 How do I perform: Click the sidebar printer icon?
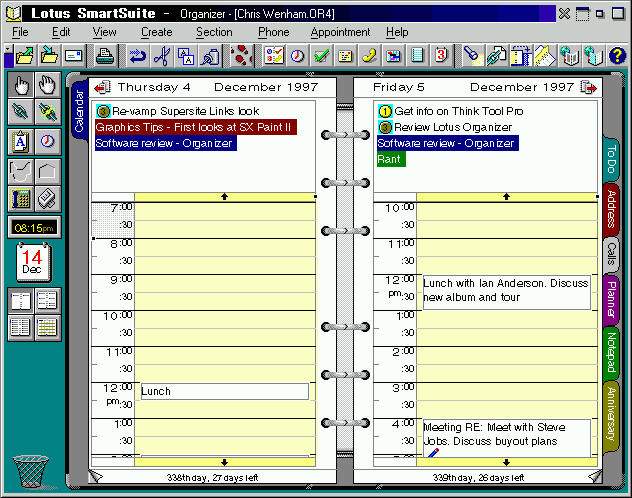[48, 199]
